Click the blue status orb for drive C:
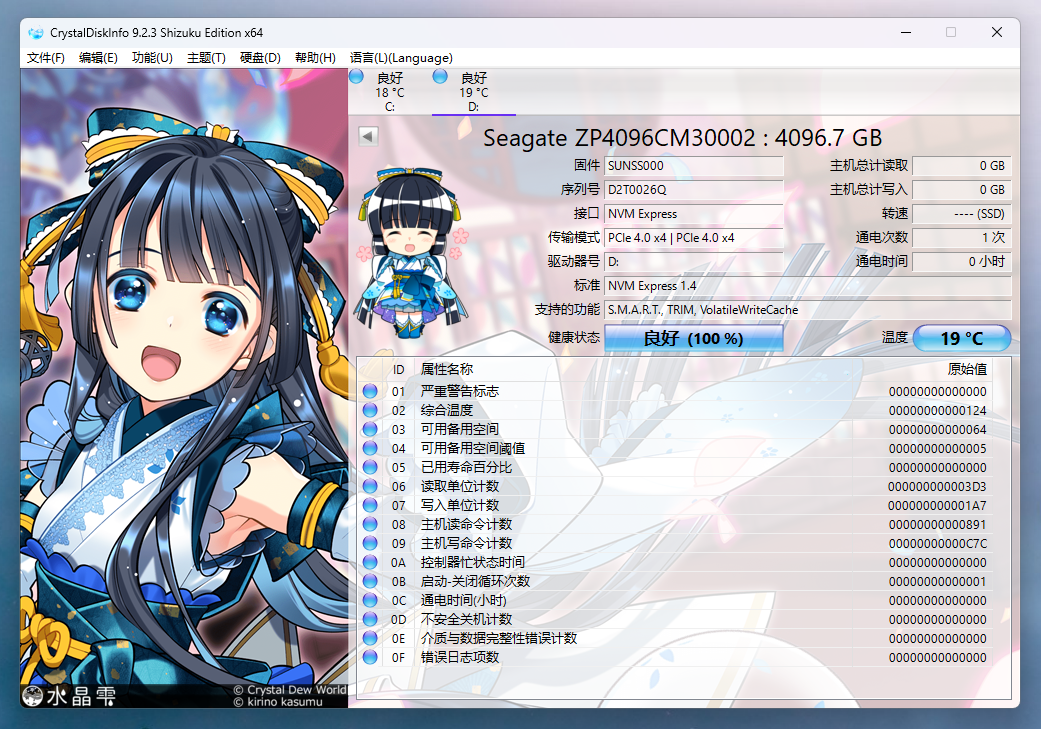 [x=357, y=77]
